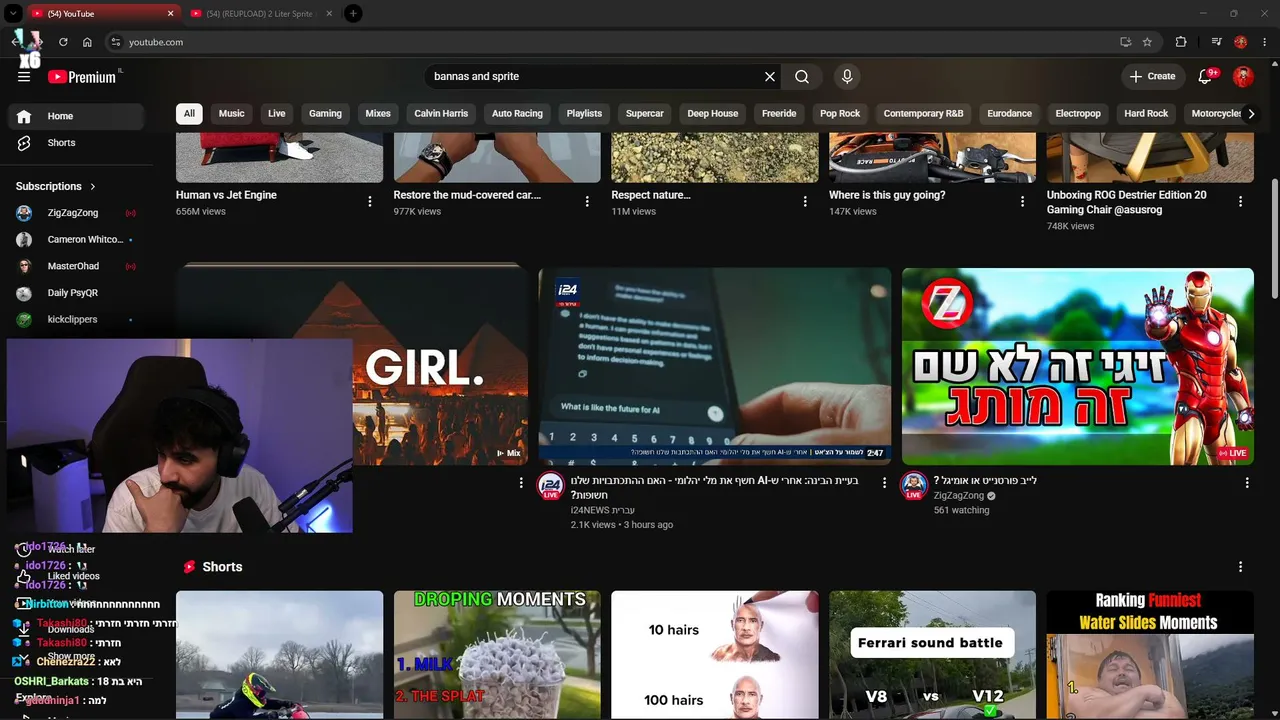Close the REUPLOAD 2 Liter Sprite tab
The image size is (1280, 720).
tap(329, 14)
